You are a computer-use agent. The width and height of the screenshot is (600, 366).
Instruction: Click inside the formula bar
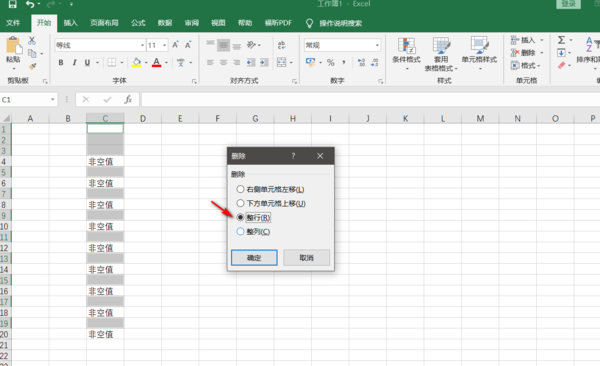(x=370, y=100)
